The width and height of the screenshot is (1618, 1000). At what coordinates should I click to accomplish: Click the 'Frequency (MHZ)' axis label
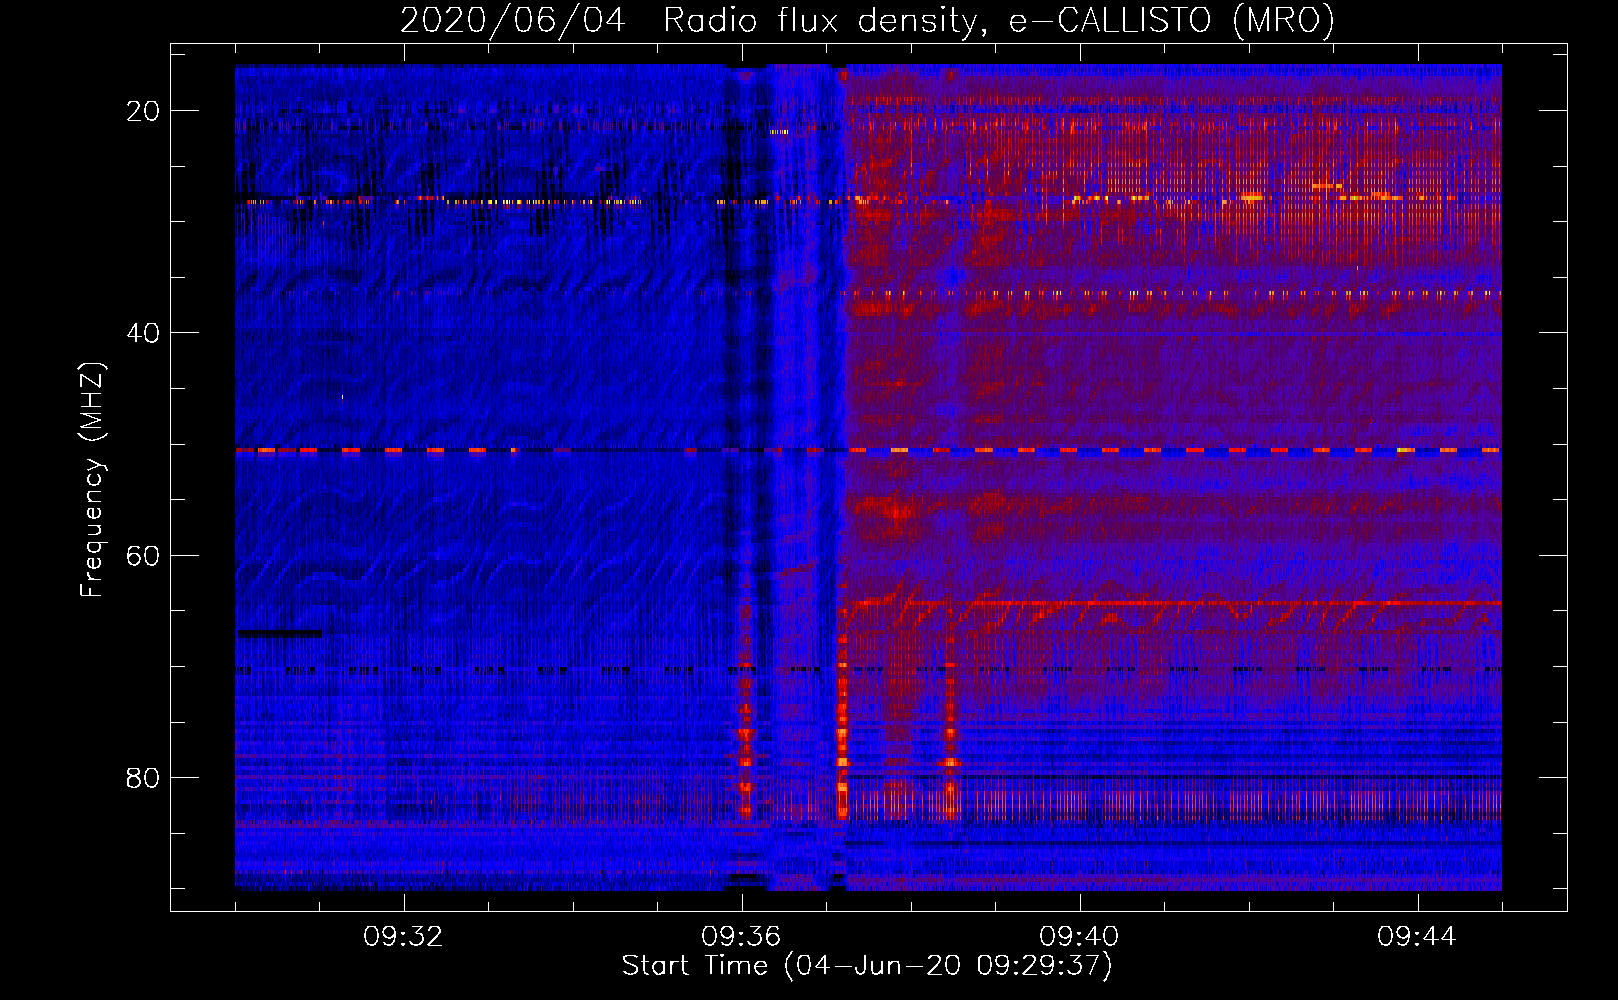[92, 480]
